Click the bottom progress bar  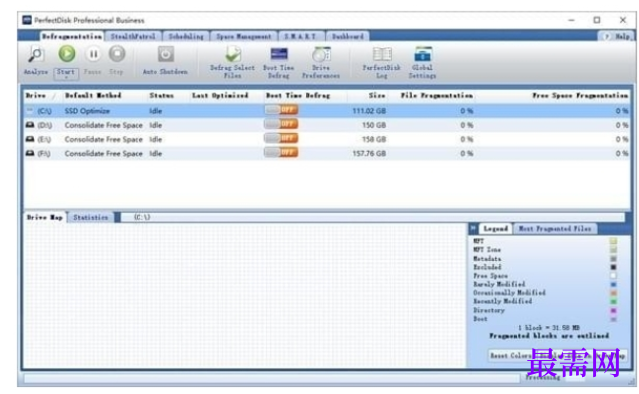(272, 379)
